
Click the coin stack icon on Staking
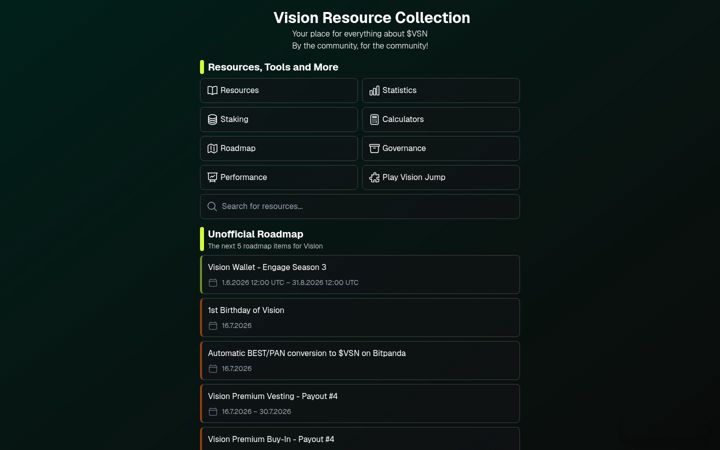tap(212, 119)
